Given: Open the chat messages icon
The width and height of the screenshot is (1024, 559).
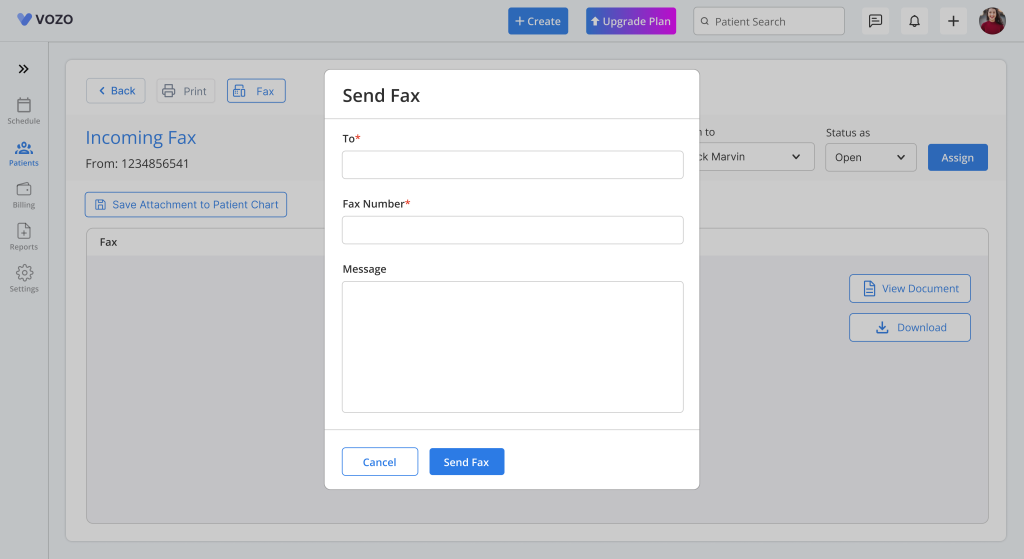Looking at the screenshot, I should pyautogui.click(x=875, y=21).
